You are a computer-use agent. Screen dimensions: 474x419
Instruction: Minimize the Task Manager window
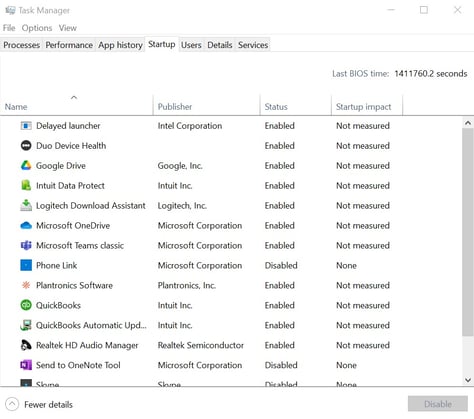(391, 10)
